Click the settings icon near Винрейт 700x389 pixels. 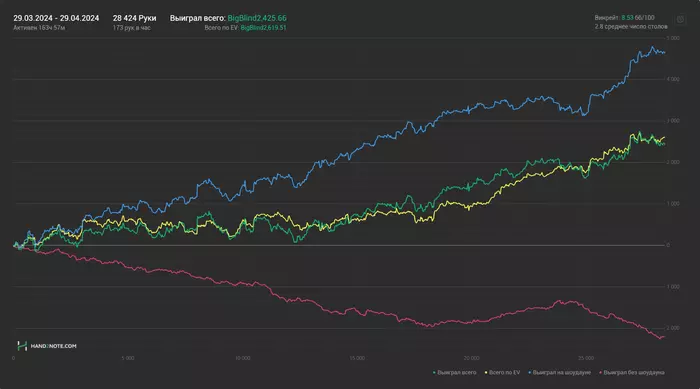pyautogui.click(x=680, y=19)
